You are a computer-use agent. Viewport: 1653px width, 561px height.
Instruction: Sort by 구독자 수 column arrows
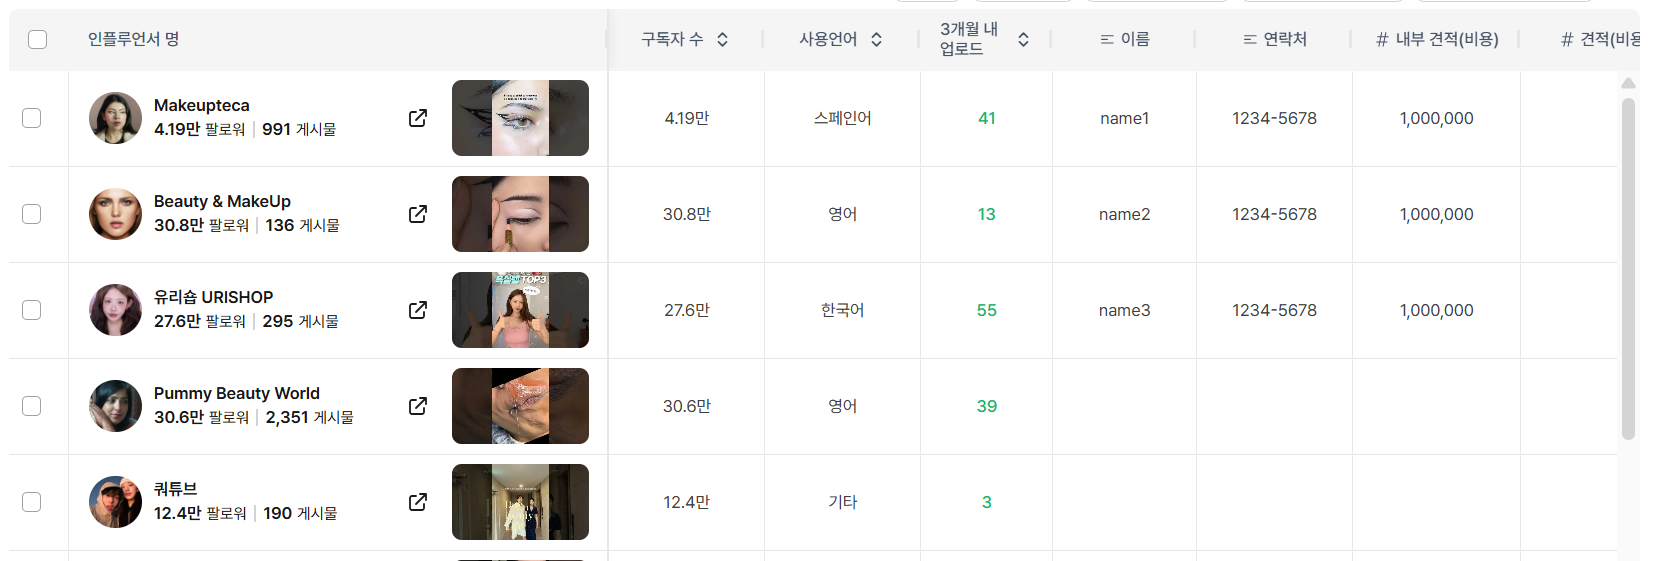(x=722, y=39)
